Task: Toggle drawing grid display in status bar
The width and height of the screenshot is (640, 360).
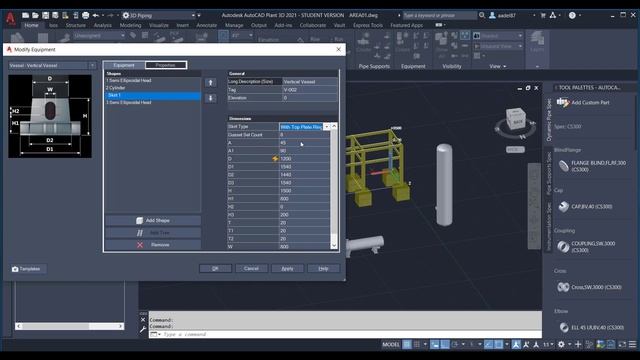Action: (x=407, y=344)
